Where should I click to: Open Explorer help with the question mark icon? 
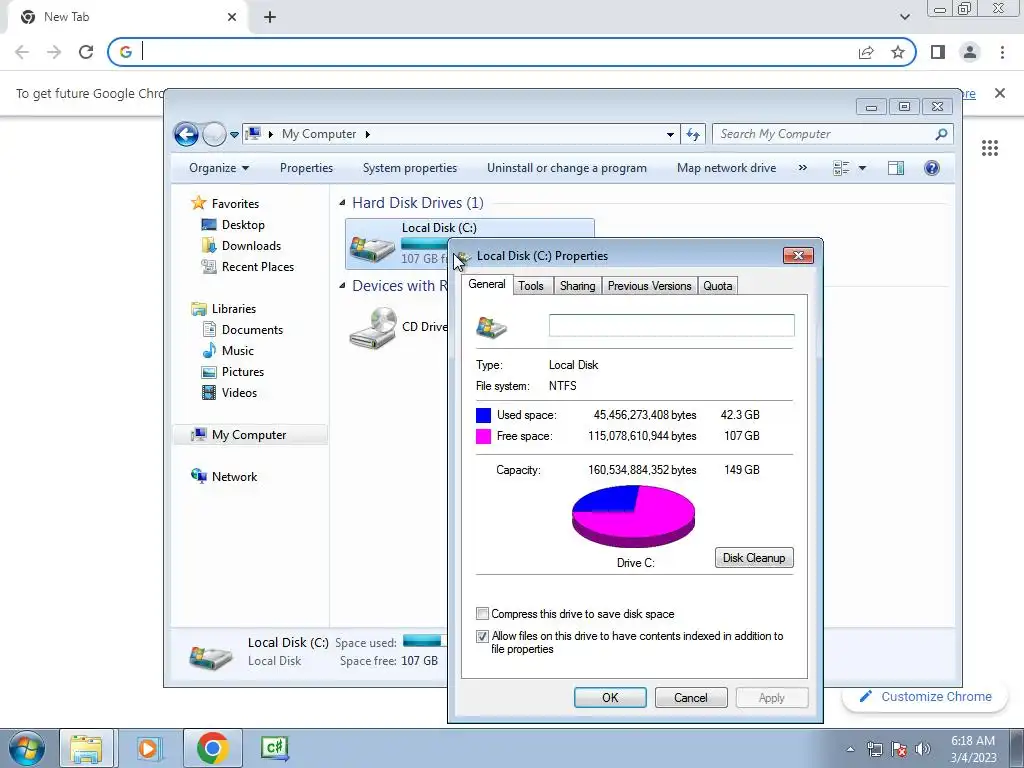pyautogui.click(x=932, y=168)
